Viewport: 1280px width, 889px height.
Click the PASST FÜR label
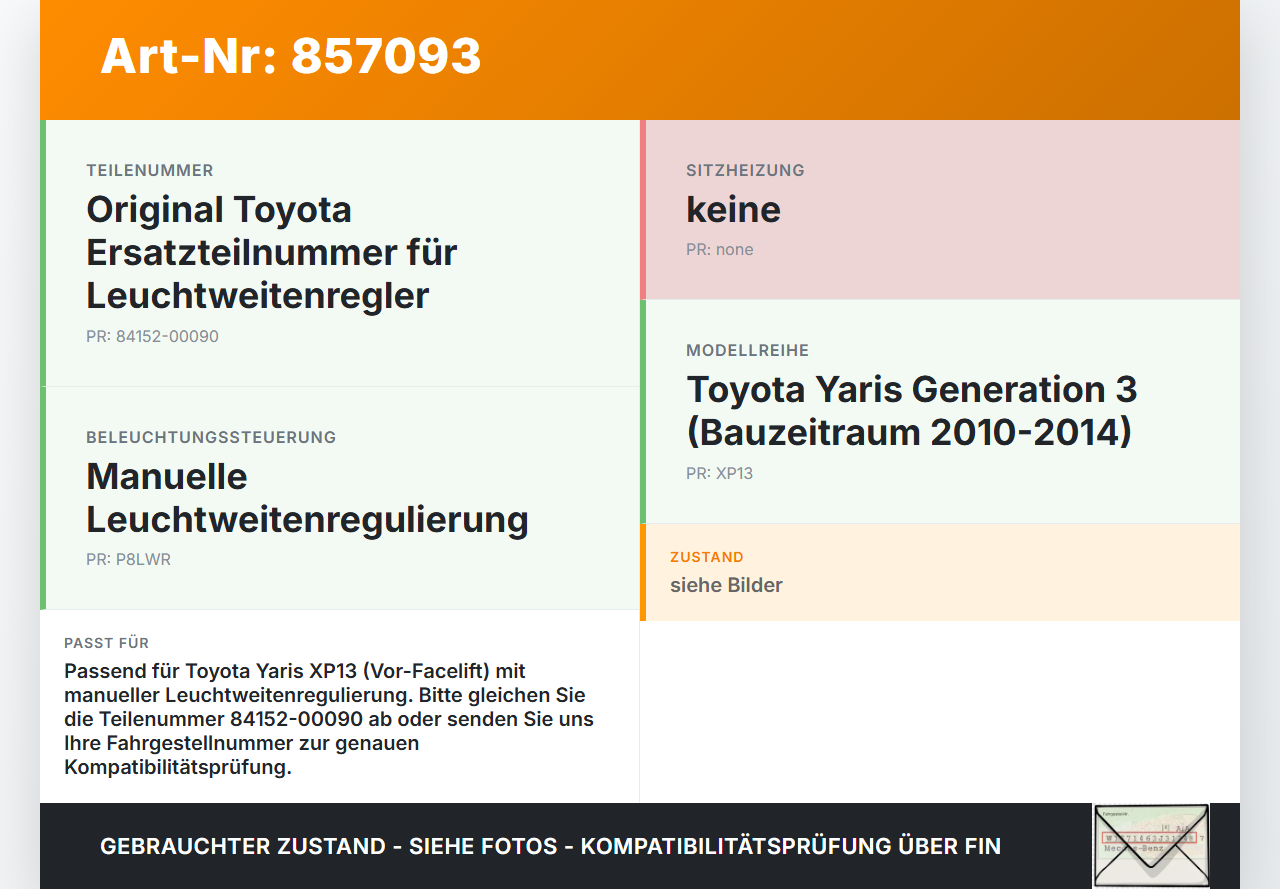pyautogui.click(x=106, y=643)
